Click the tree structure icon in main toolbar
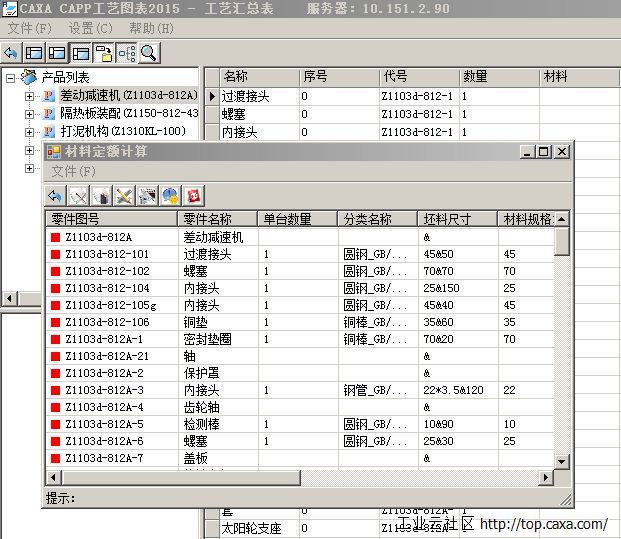Screen dimensions: 621x539 126,52
